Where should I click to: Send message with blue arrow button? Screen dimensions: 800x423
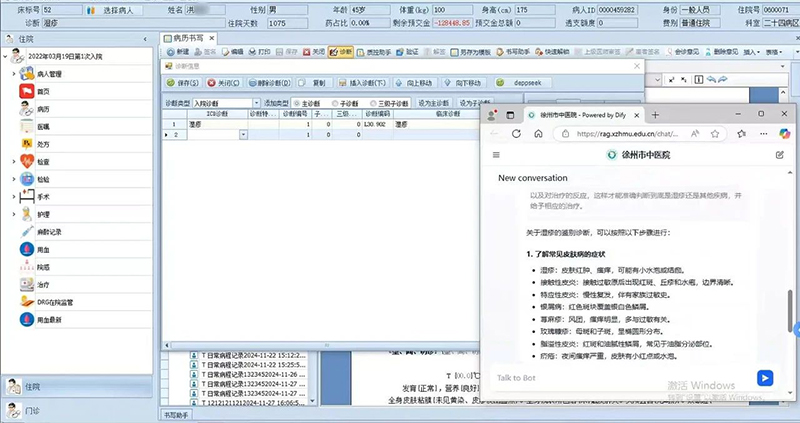[765, 377]
